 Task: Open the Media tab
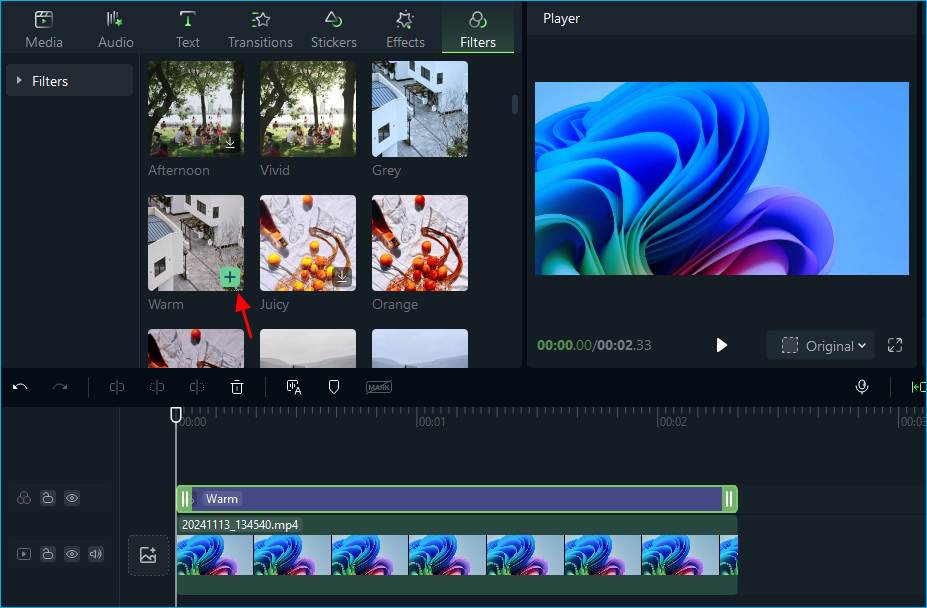click(x=44, y=30)
